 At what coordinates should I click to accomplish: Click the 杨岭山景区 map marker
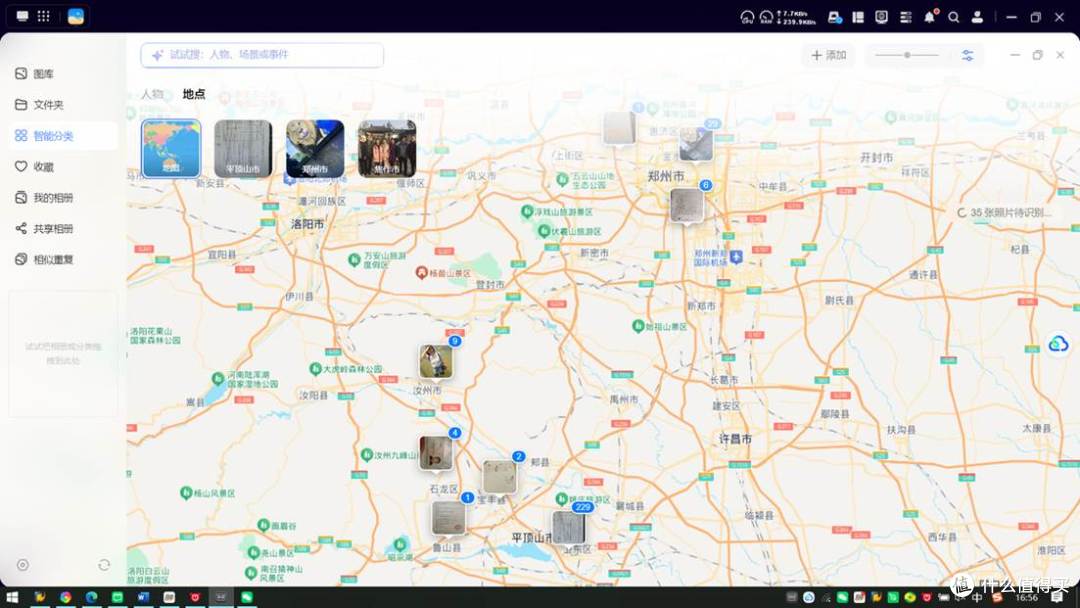click(422, 273)
